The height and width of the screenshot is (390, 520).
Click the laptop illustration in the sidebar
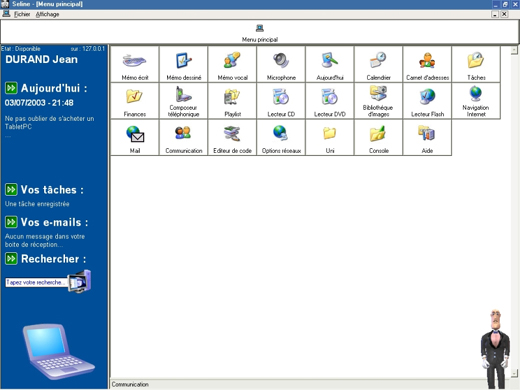point(58,351)
